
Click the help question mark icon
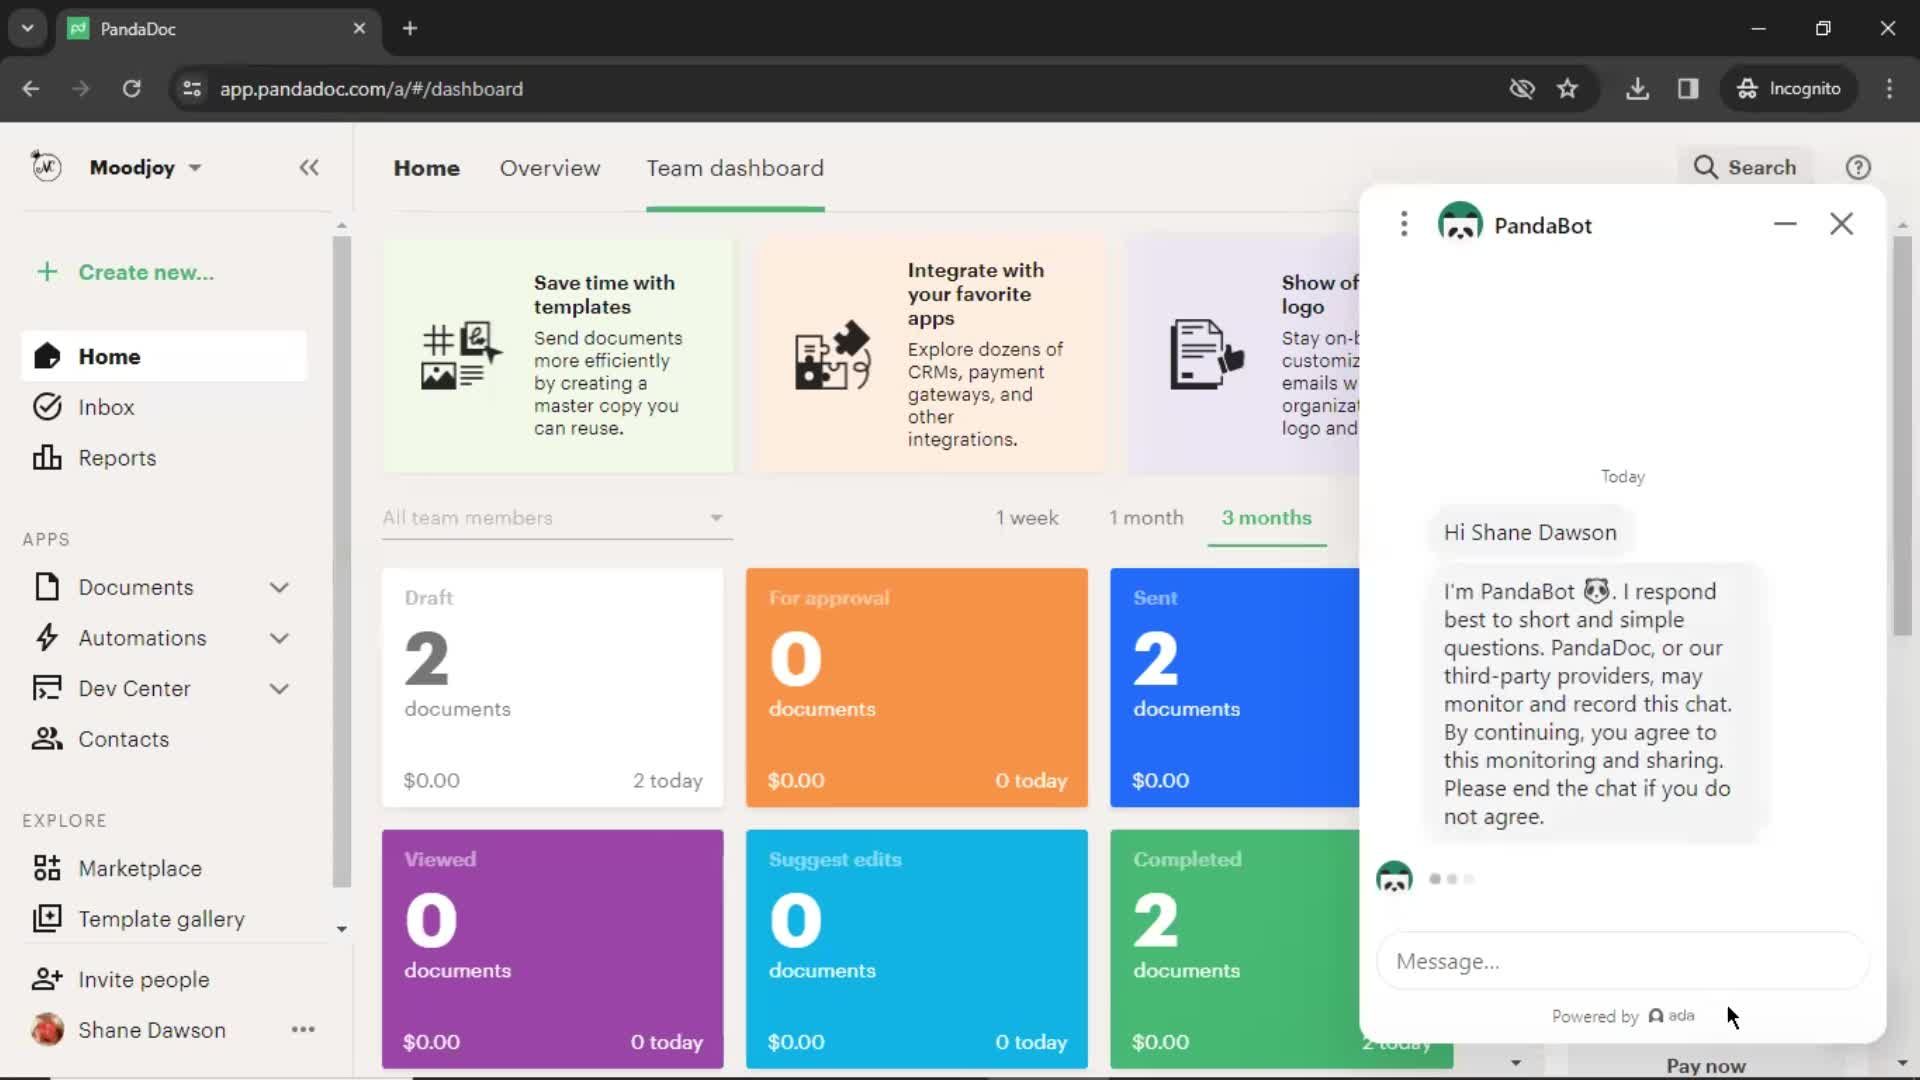pyautogui.click(x=1858, y=167)
